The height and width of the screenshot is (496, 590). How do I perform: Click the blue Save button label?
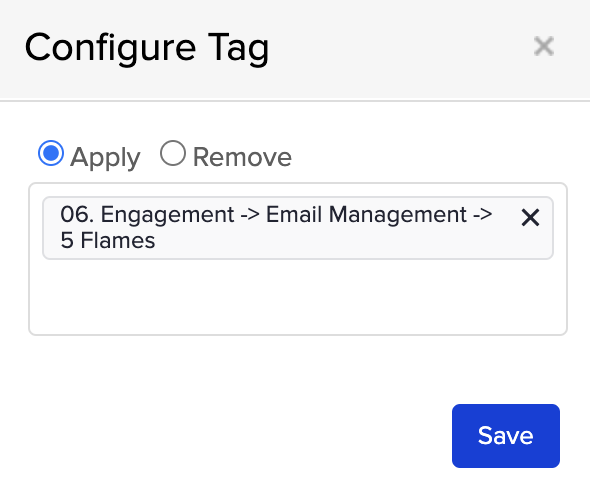(506, 436)
